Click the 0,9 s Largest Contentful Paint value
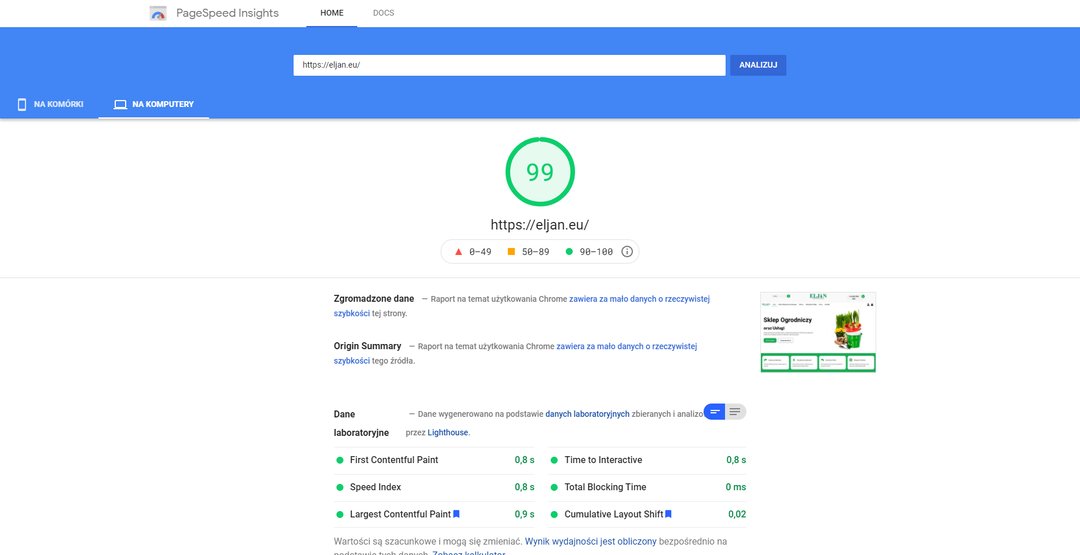The width and height of the screenshot is (1080, 555). [524, 514]
